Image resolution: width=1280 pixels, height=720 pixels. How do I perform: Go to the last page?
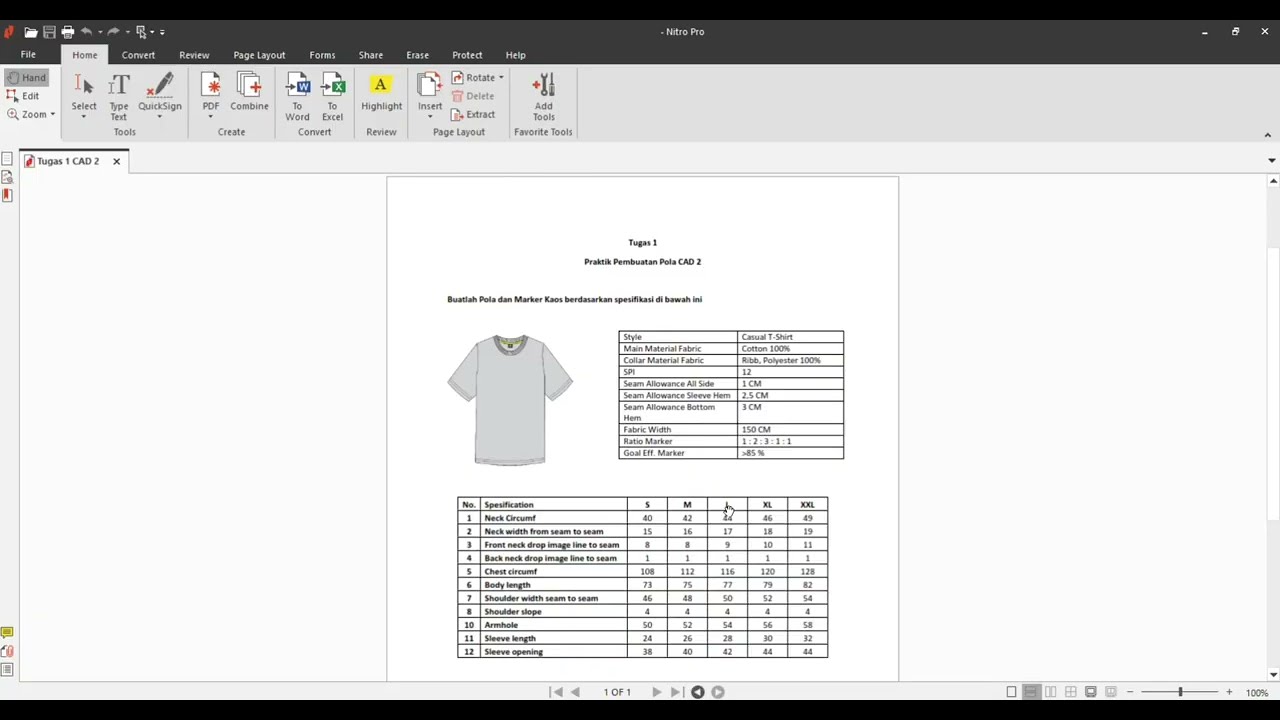(676, 692)
